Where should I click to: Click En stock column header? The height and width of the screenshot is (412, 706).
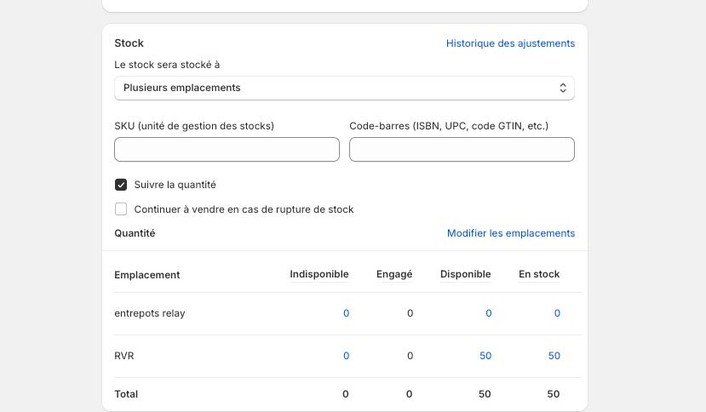539,274
